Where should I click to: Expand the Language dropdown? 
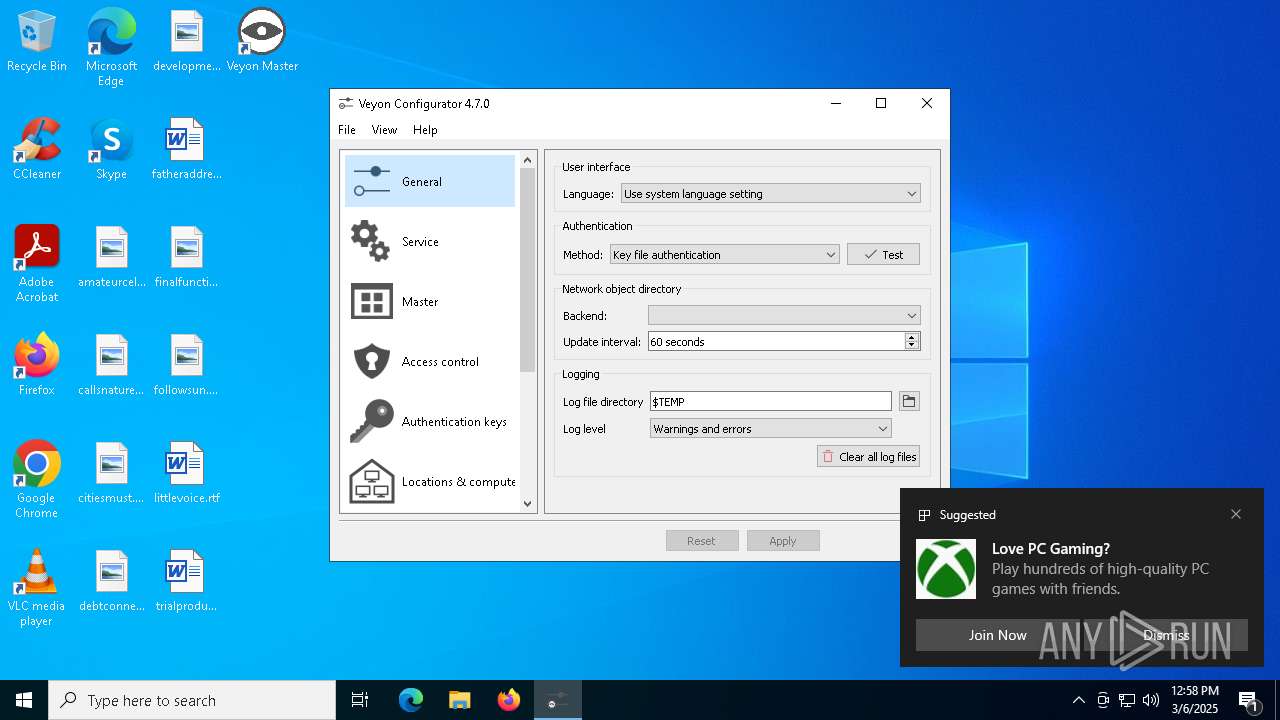coord(770,194)
